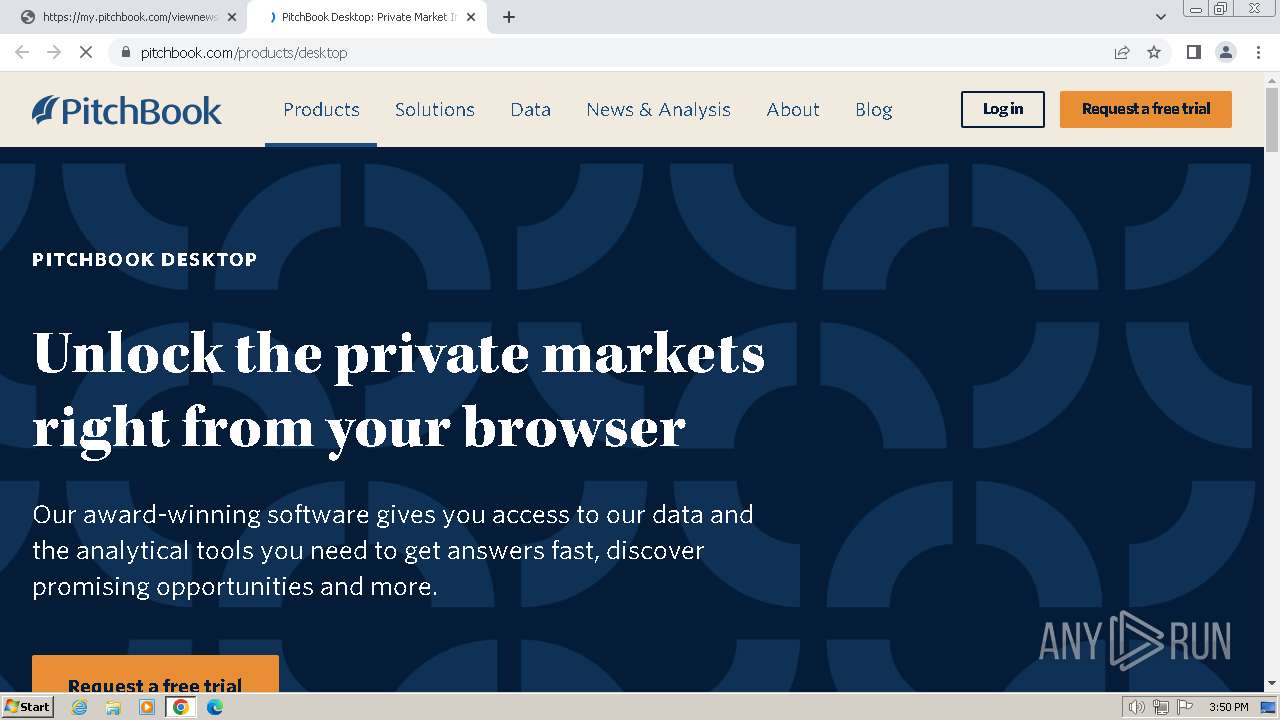The image size is (1280, 720).
Task: Open File Explorer folder in taskbar
Action: click(113, 707)
